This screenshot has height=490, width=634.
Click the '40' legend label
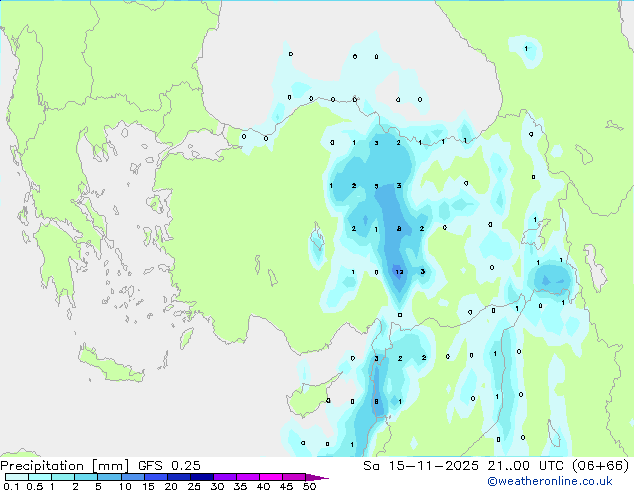click(x=263, y=486)
